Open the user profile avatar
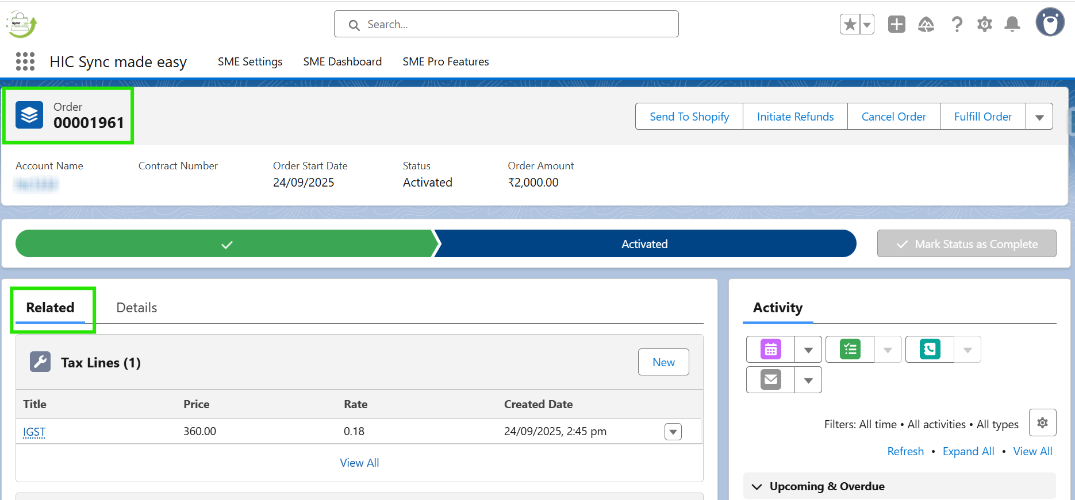This screenshot has width=1075, height=500. [x=1050, y=23]
